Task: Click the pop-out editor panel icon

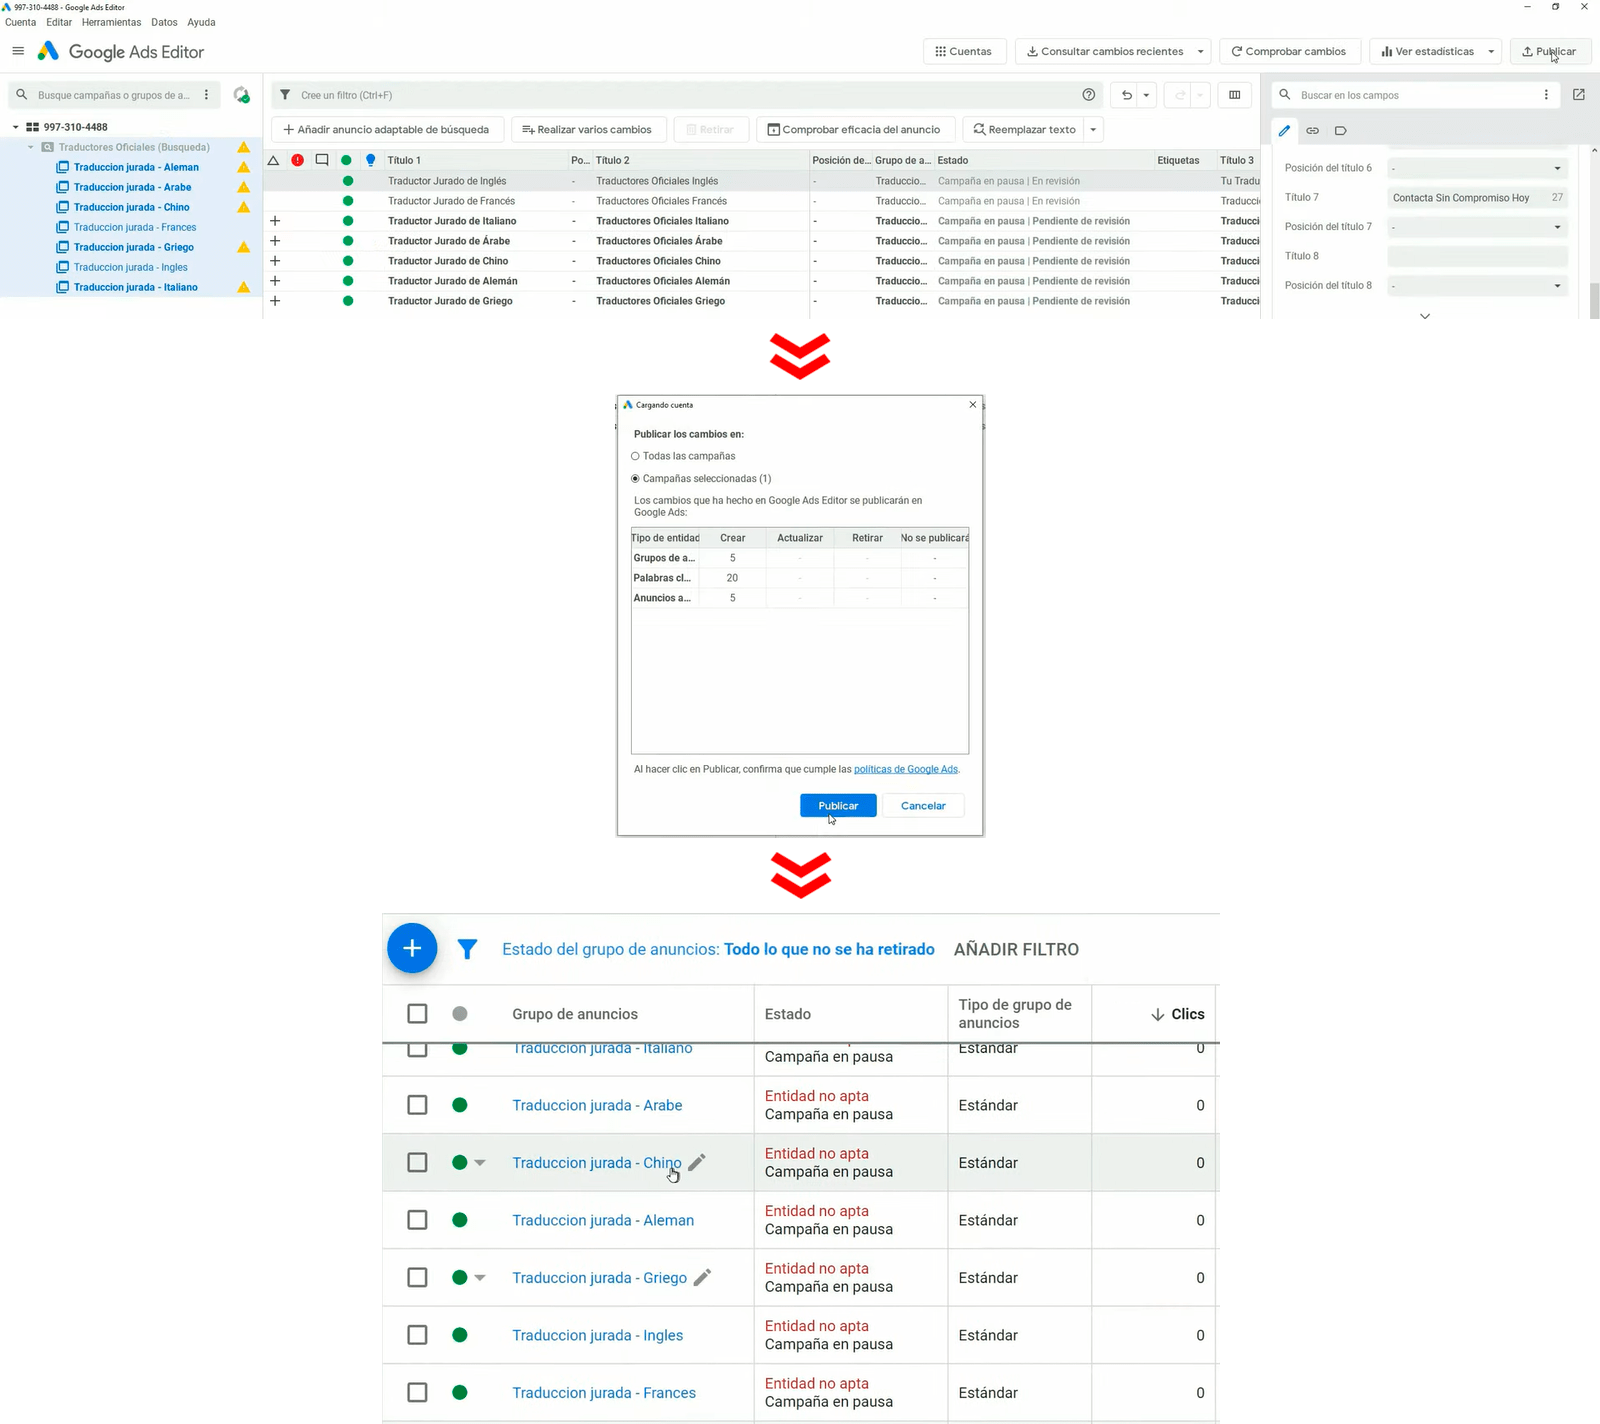Action: pyautogui.click(x=1579, y=95)
